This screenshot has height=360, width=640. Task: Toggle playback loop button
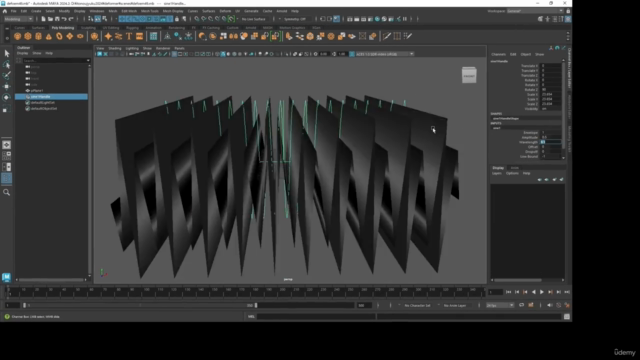click(521, 305)
